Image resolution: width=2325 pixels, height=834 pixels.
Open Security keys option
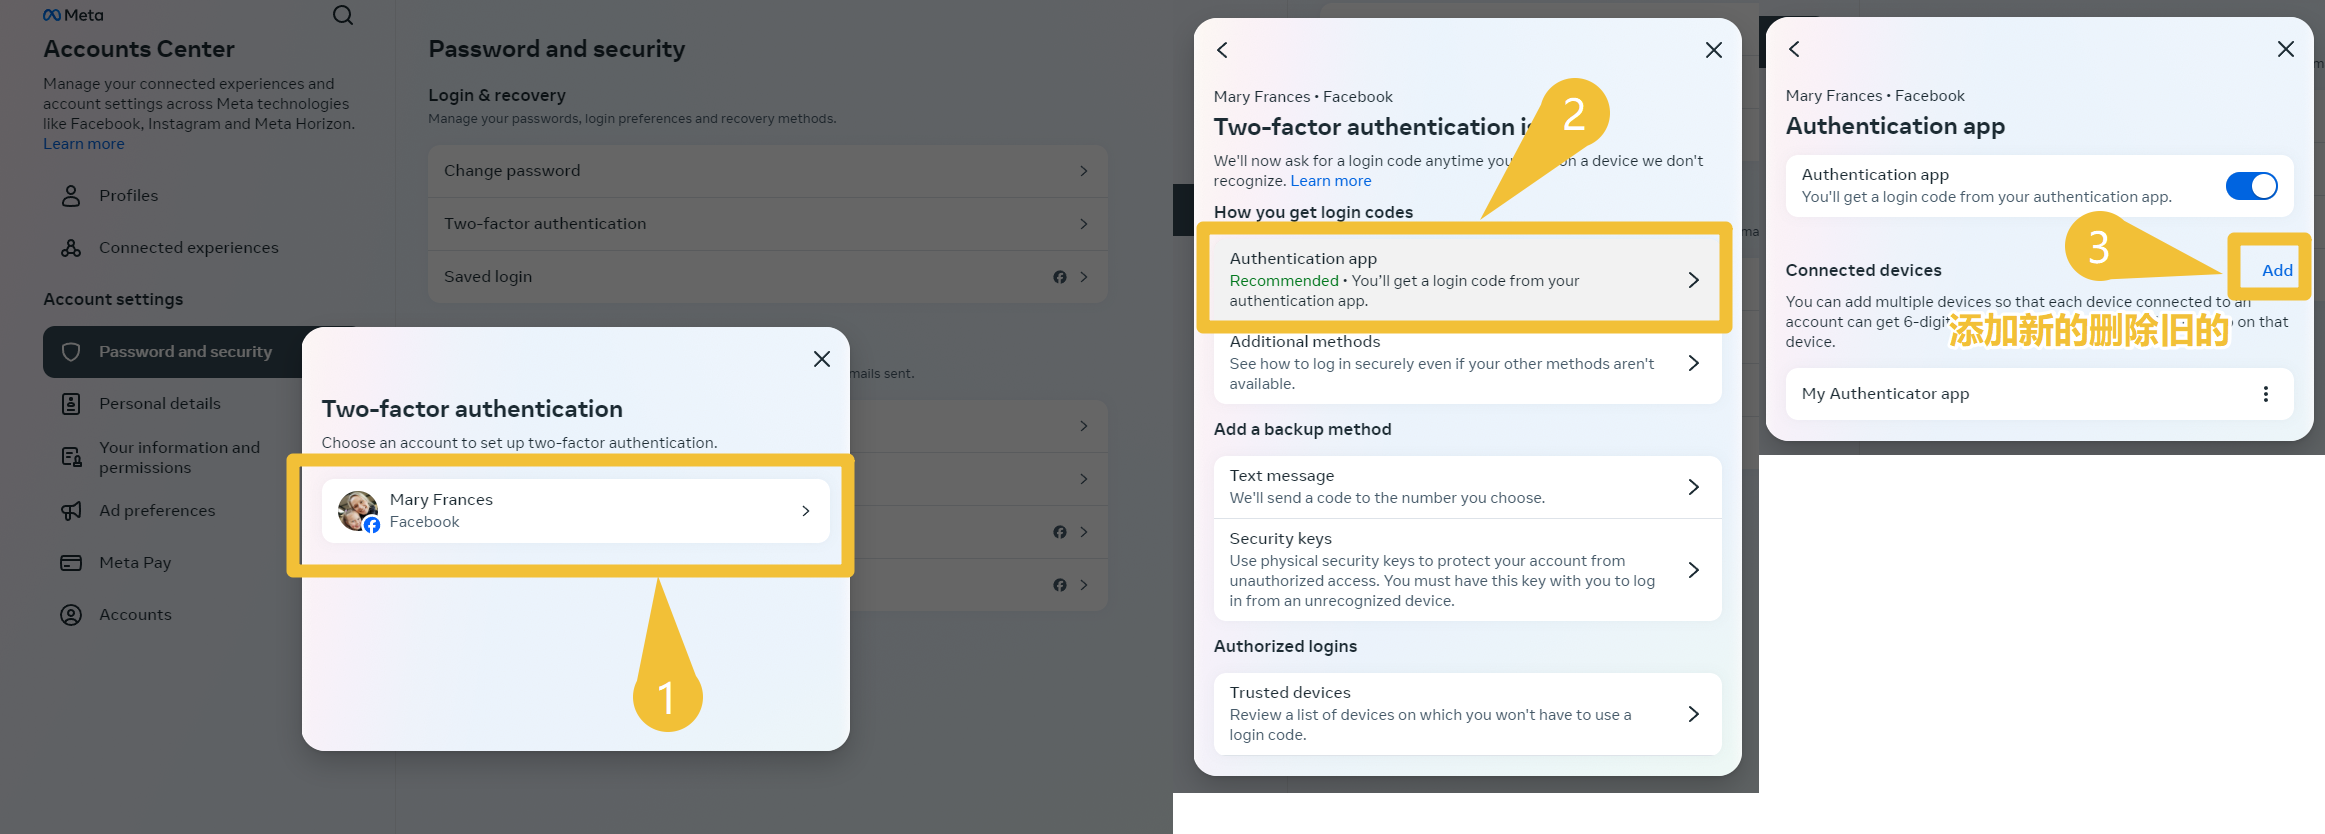tap(1466, 570)
